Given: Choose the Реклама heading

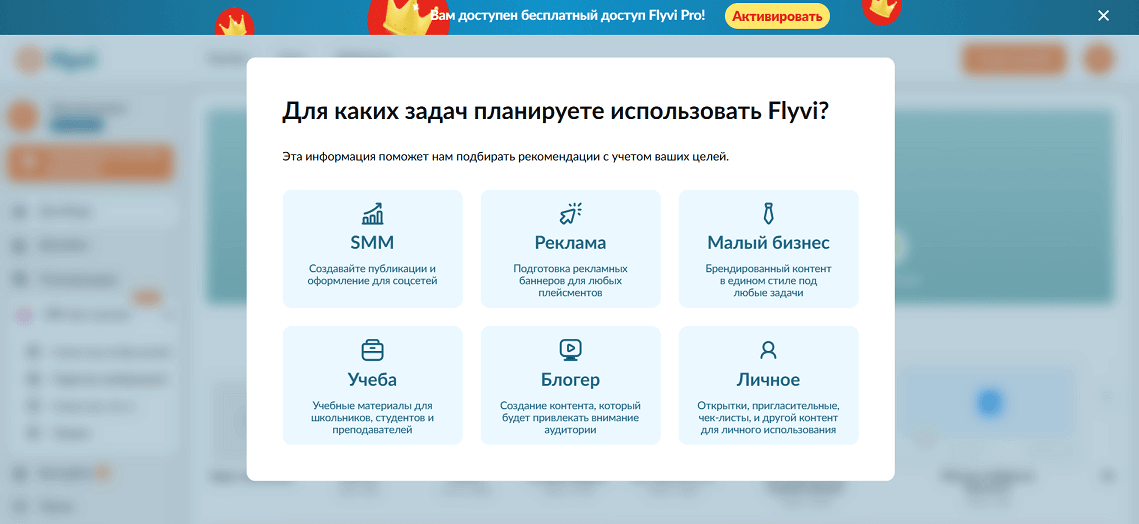Looking at the screenshot, I should click(570, 243).
